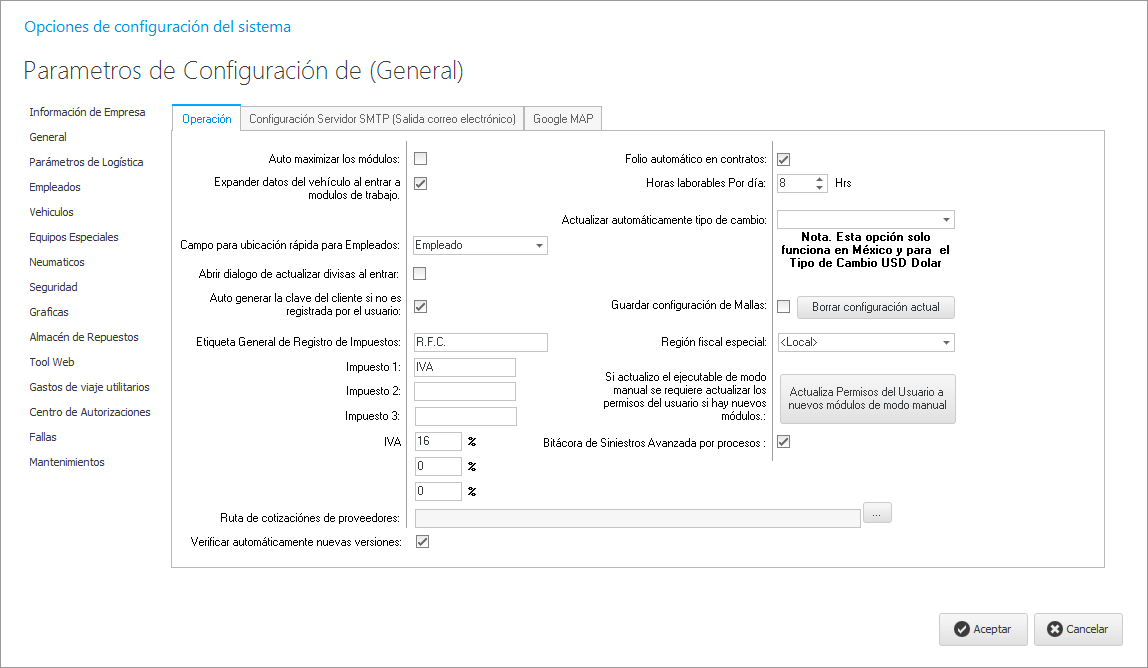The width and height of the screenshot is (1148, 668).
Task: Toggle Verificar automáticamente nuevas versiones
Action: (422, 542)
